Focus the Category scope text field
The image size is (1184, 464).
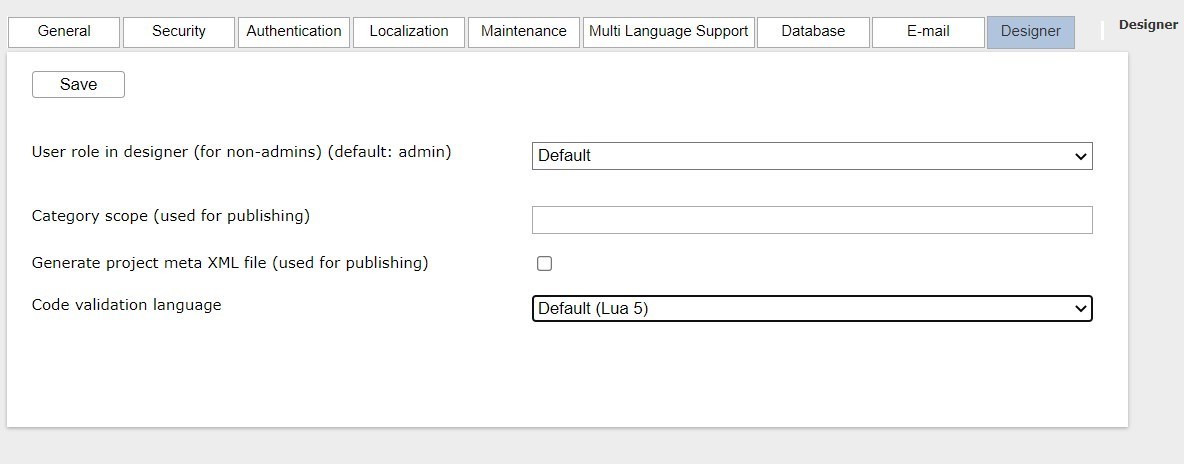tap(812, 220)
